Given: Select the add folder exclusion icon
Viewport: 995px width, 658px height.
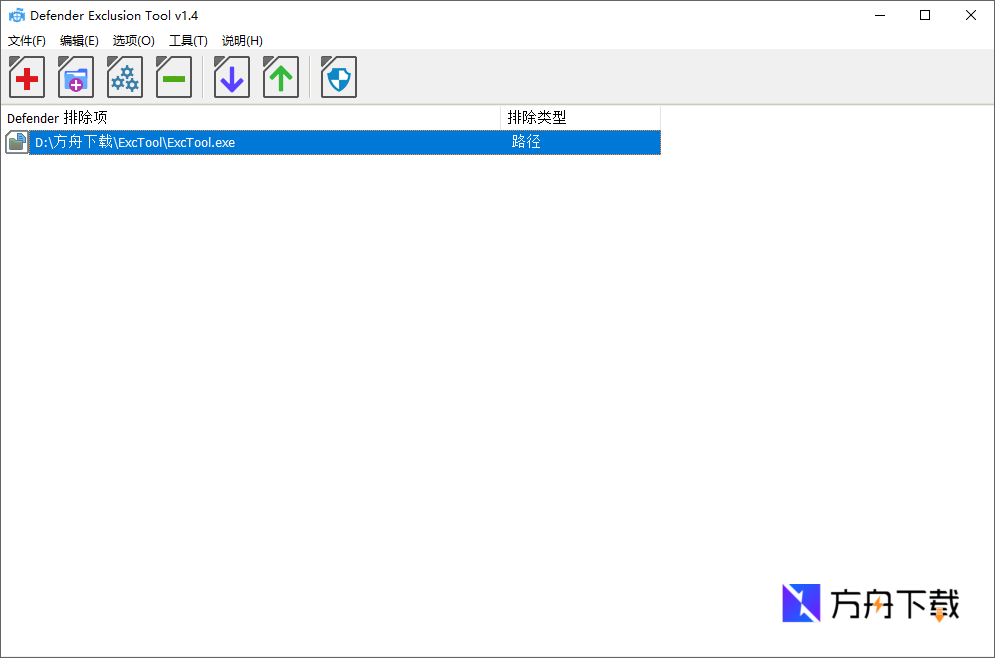Looking at the screenshot, I should pyautogui.click(x=75, y=77).
